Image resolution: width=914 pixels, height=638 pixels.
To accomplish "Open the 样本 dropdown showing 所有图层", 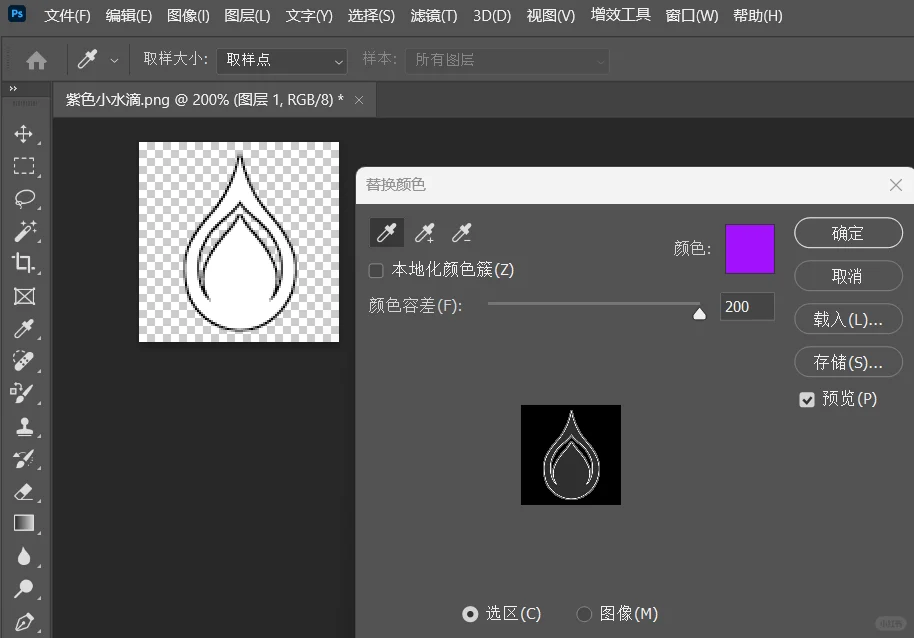I will click(x=506, y=61).
